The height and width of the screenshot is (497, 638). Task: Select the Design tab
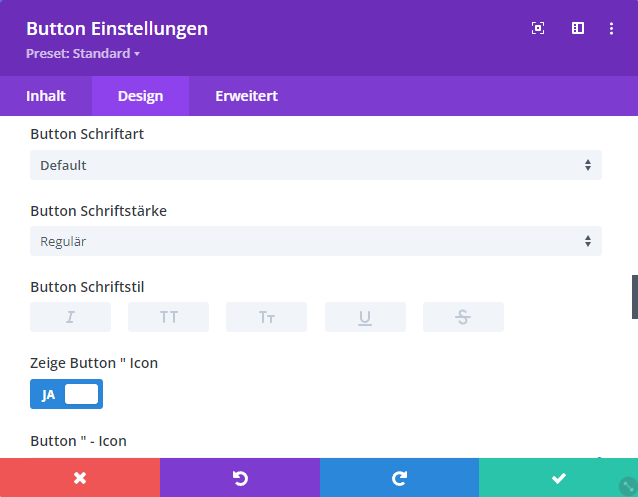[x=140, y=96]
